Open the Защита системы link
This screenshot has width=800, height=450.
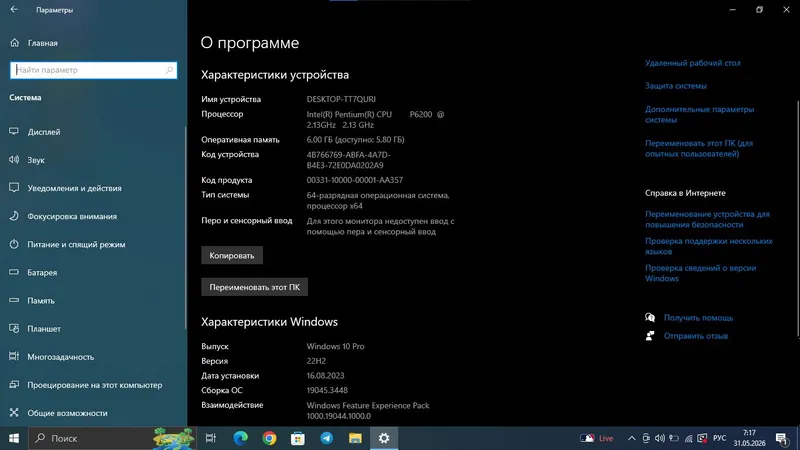click(676, 86)
